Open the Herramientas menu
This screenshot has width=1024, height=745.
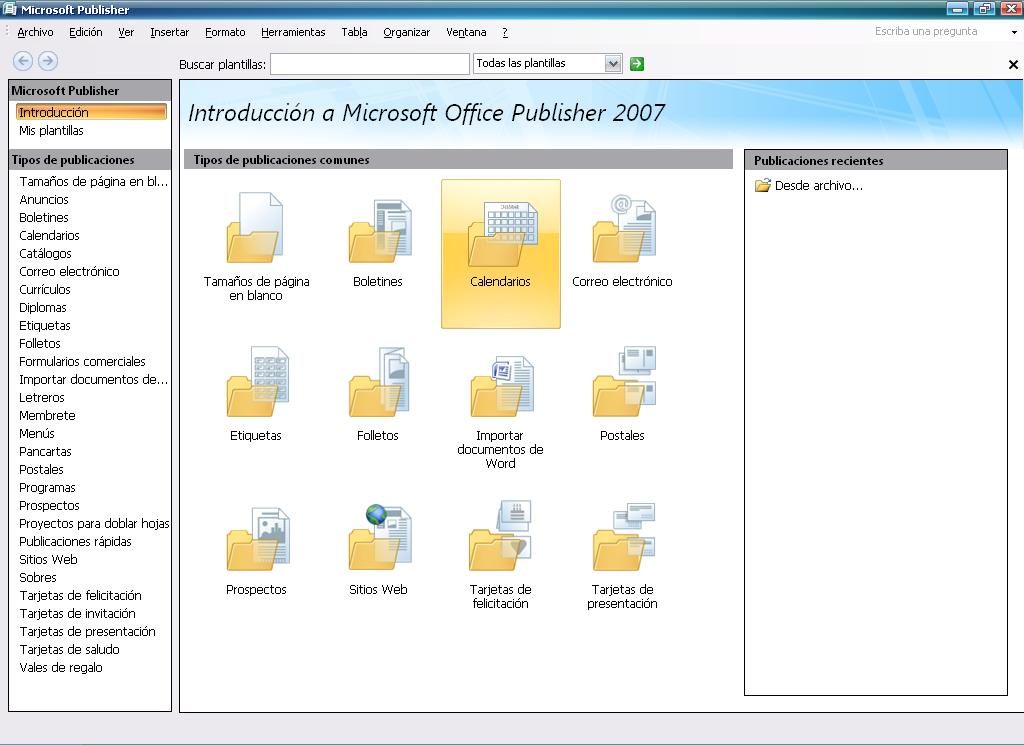[x=293, y=32]
